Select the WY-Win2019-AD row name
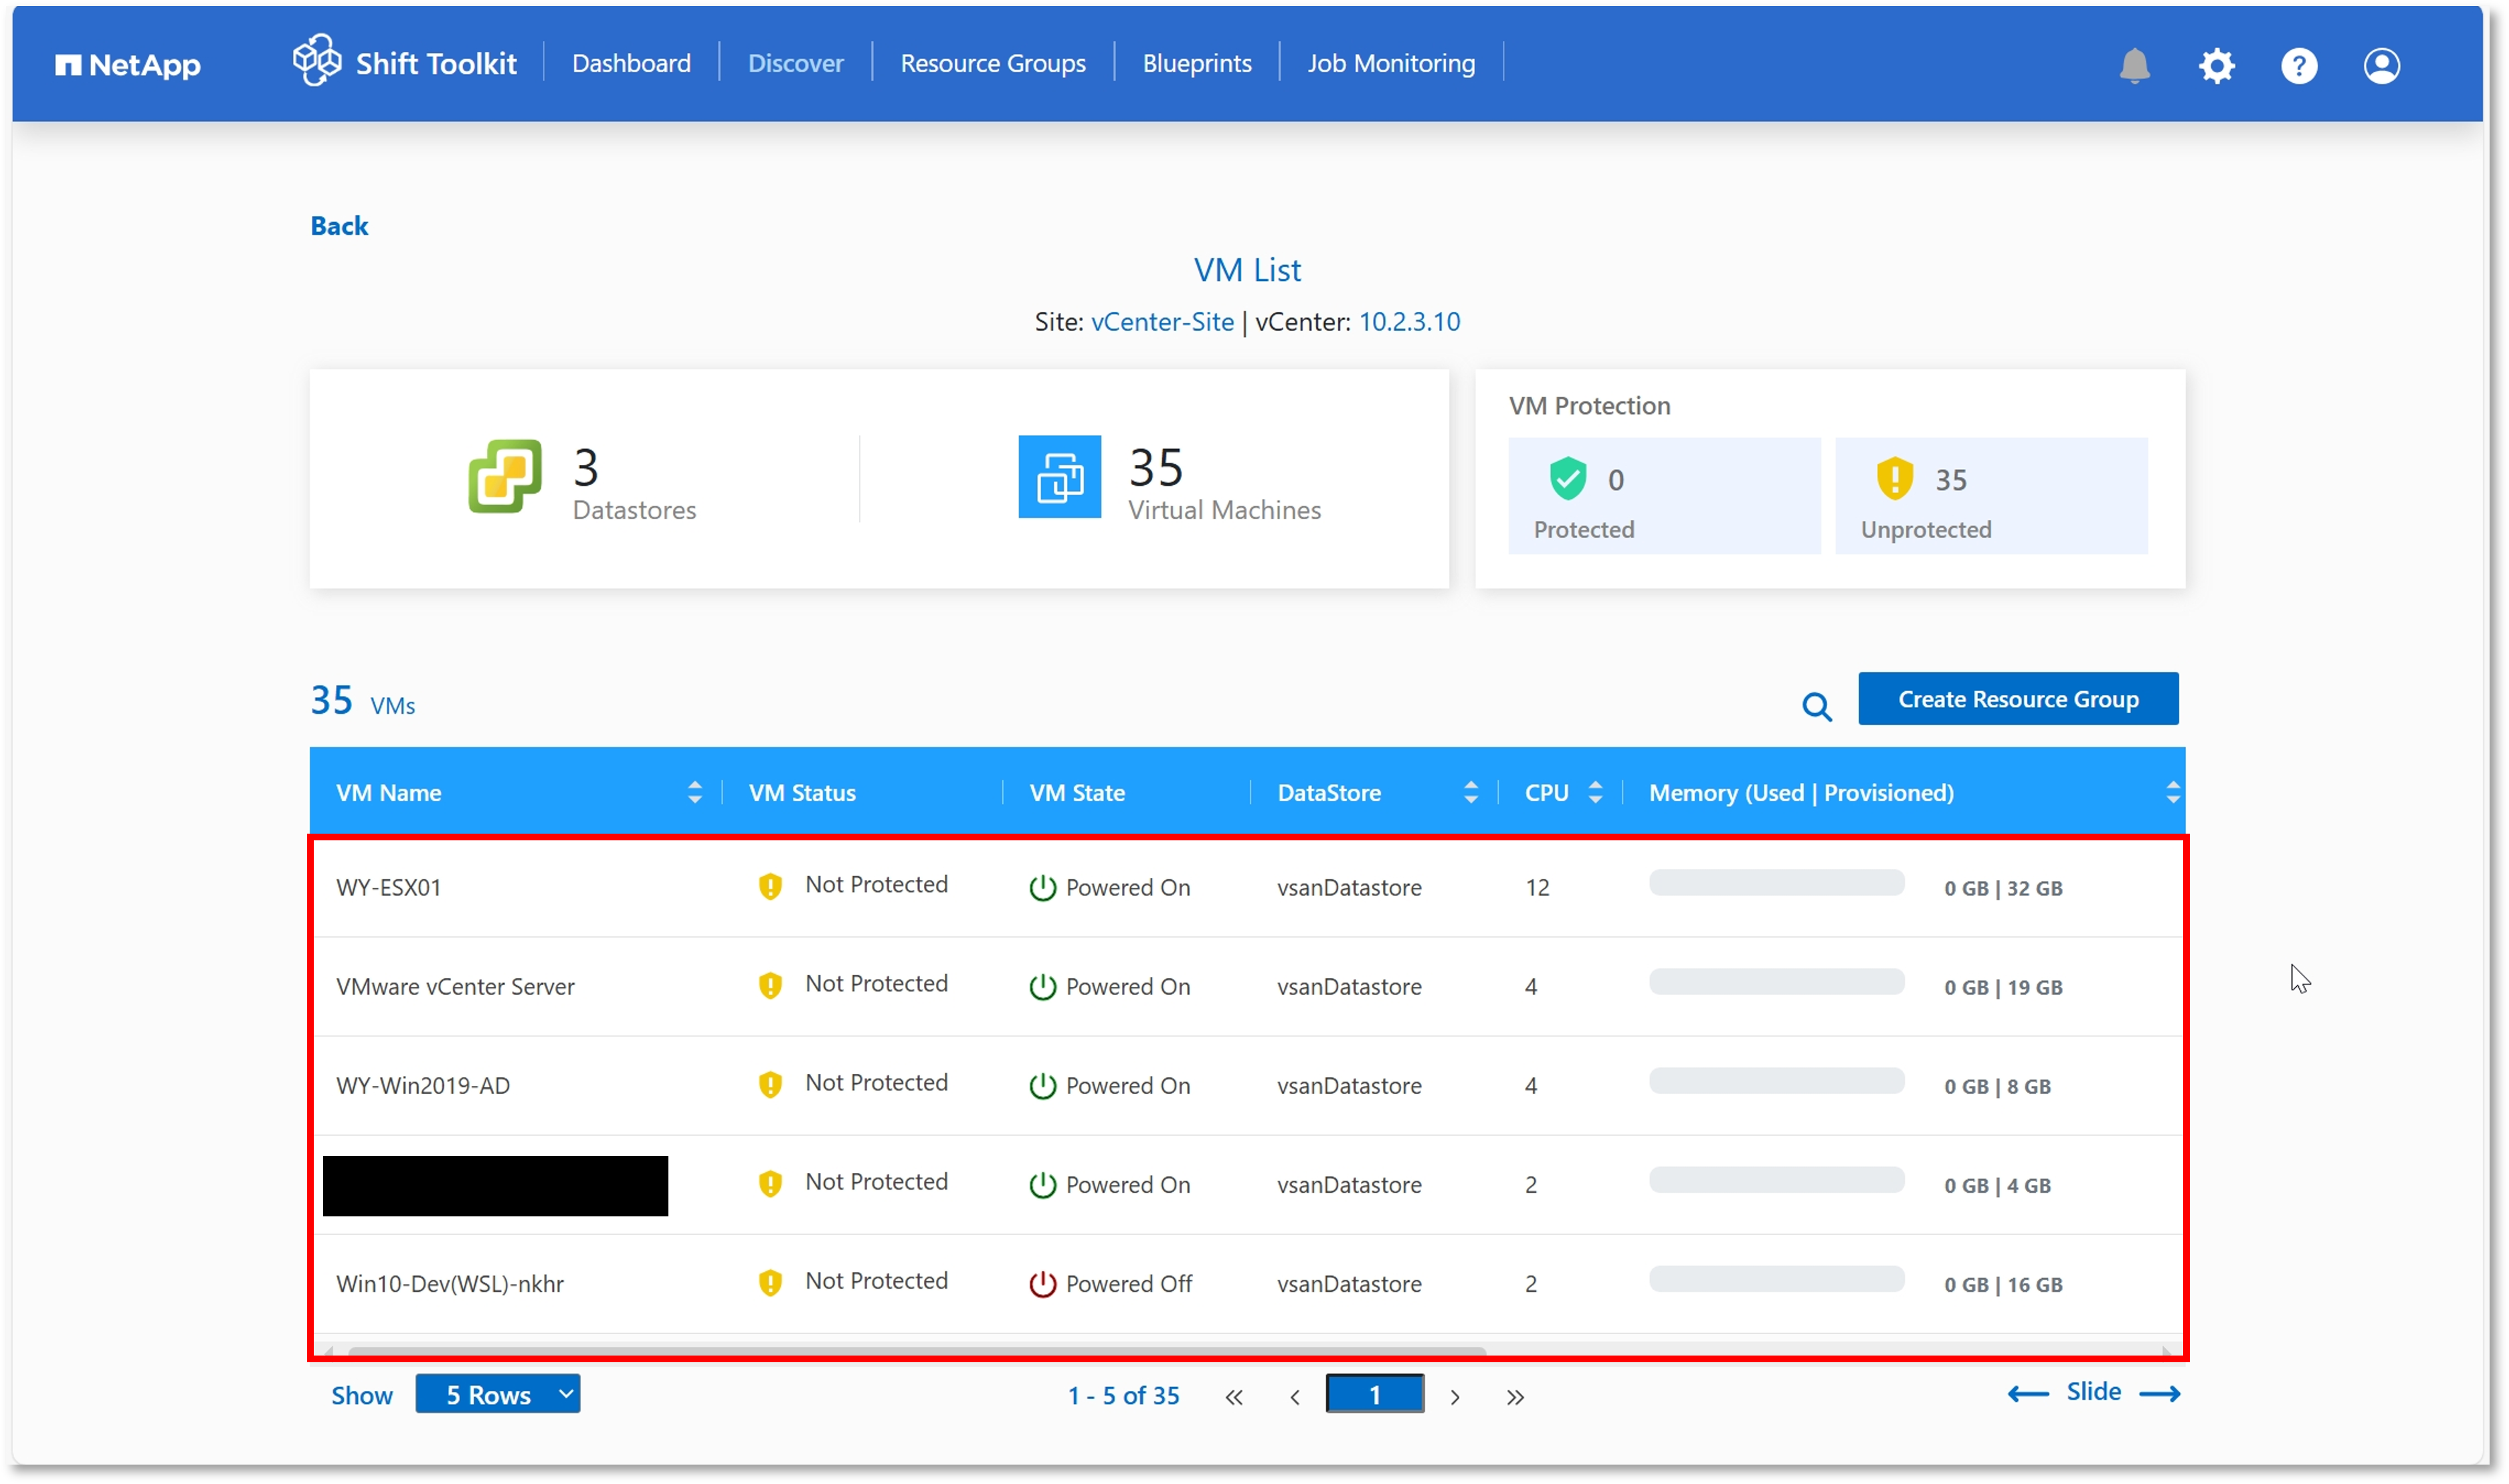The height and width of the screenshot is (1484, 2509). click(422, 1085)
